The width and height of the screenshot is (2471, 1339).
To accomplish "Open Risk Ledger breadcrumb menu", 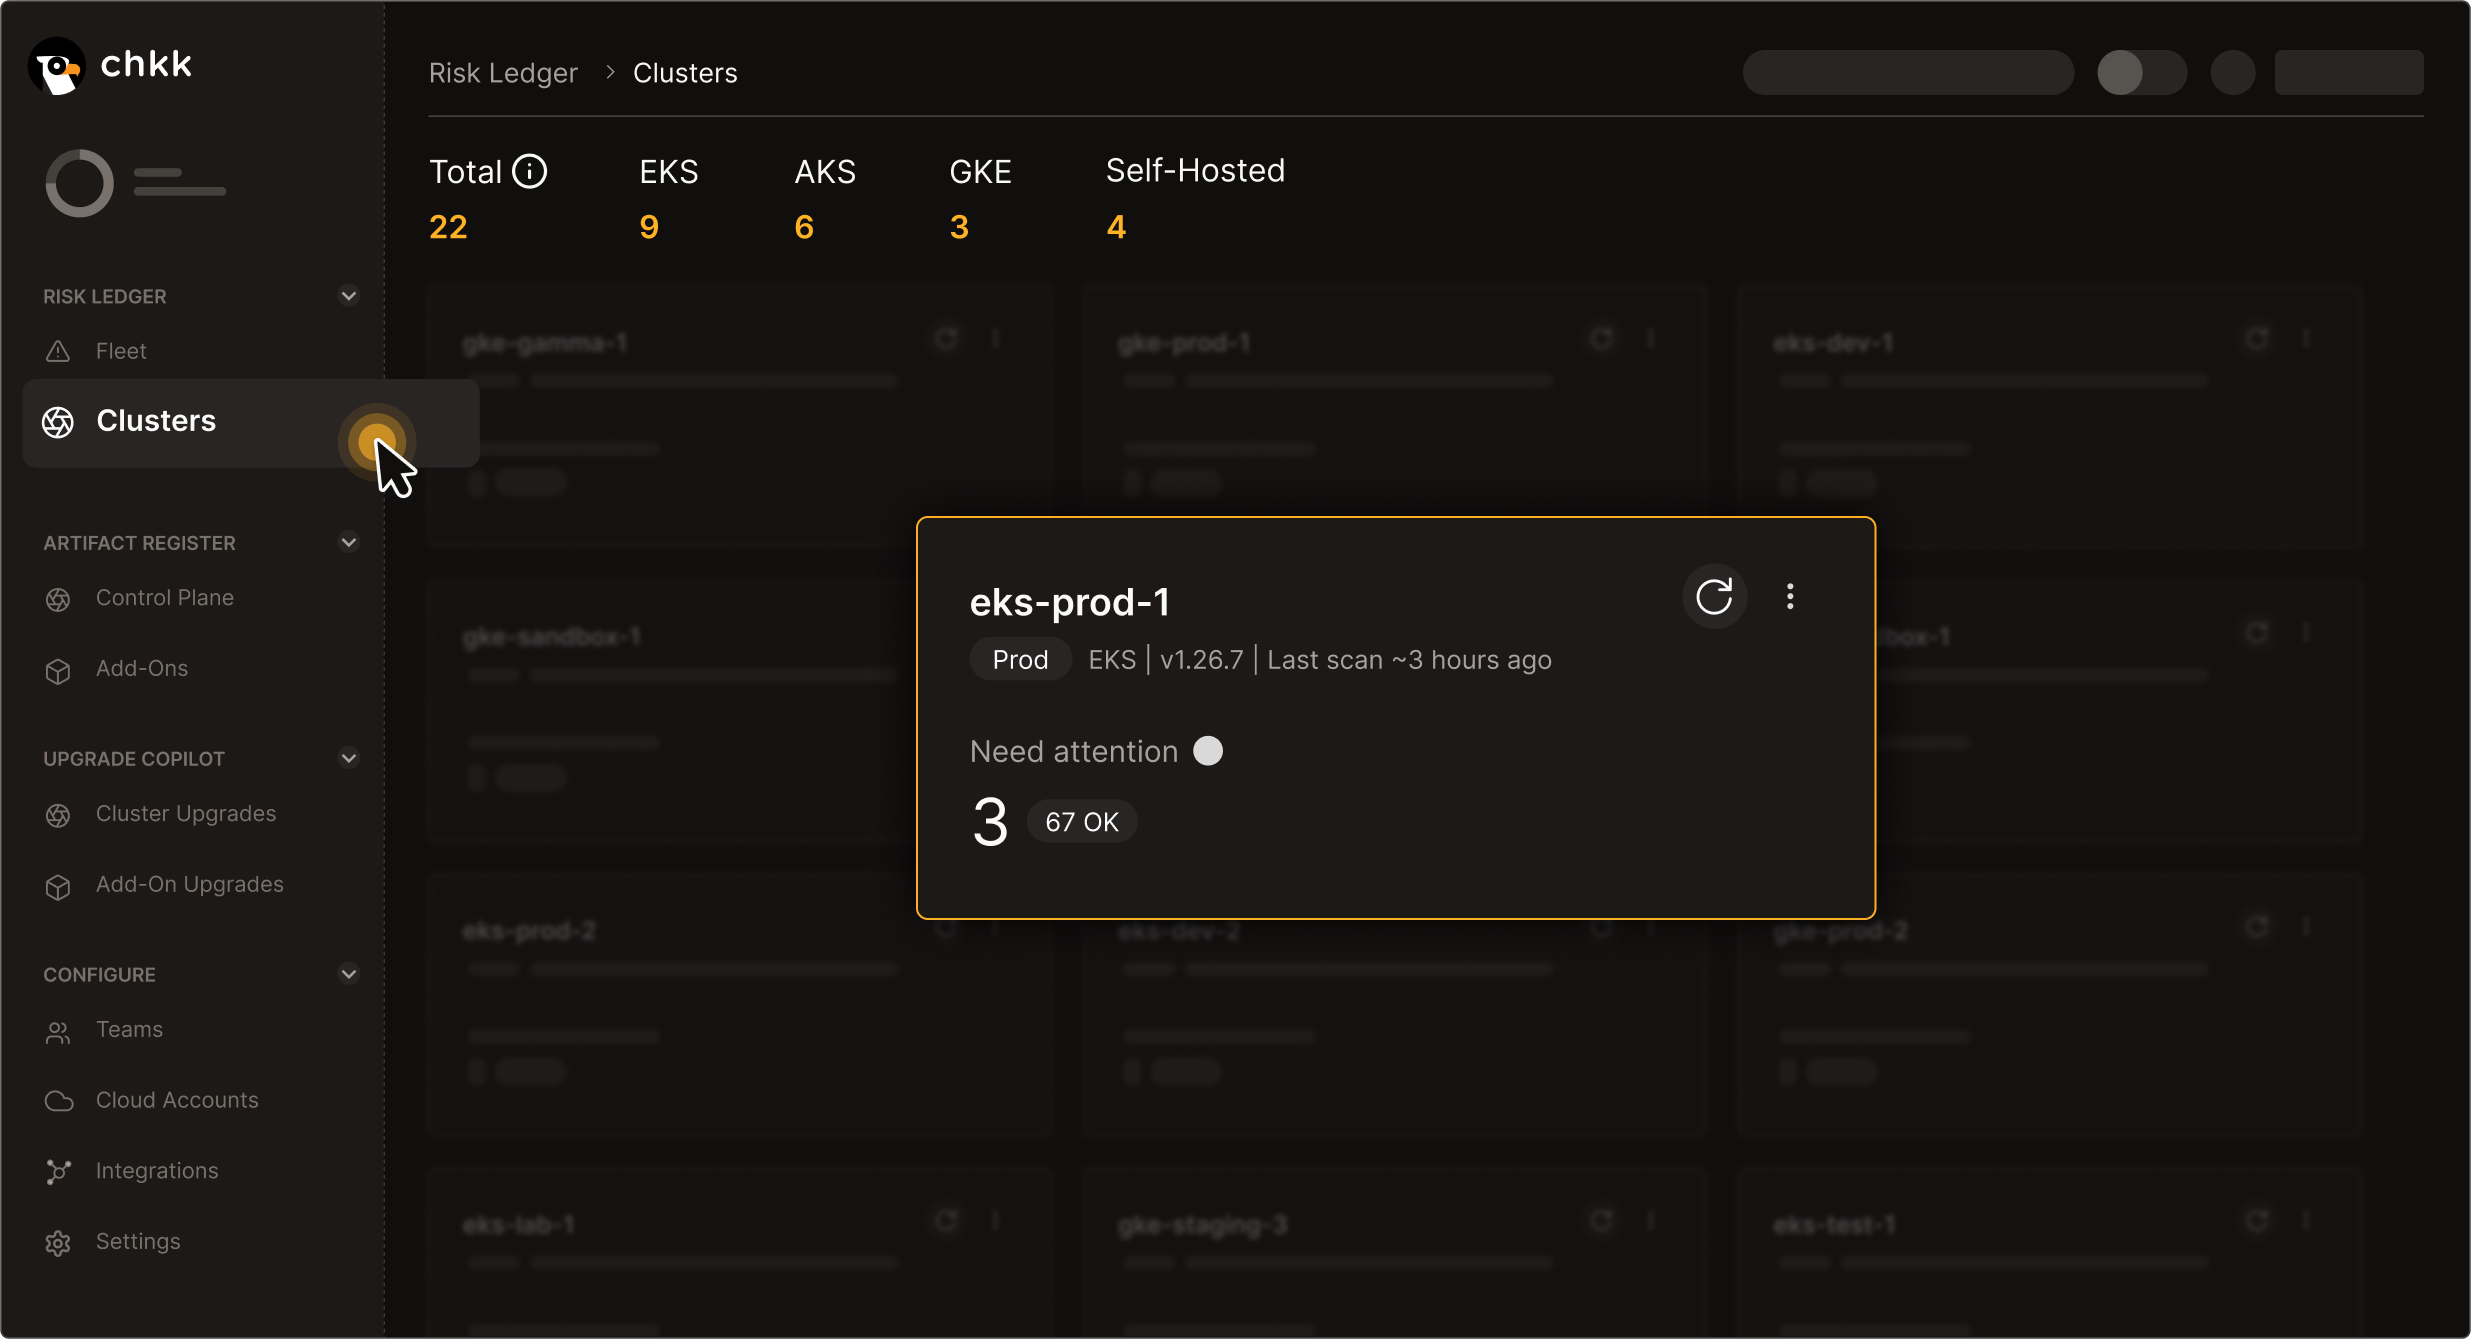I will (503, 73).
